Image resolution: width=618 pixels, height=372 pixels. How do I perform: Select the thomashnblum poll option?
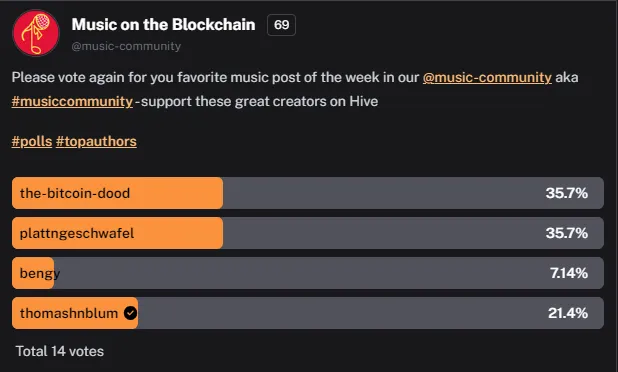[x=308, y=313]
